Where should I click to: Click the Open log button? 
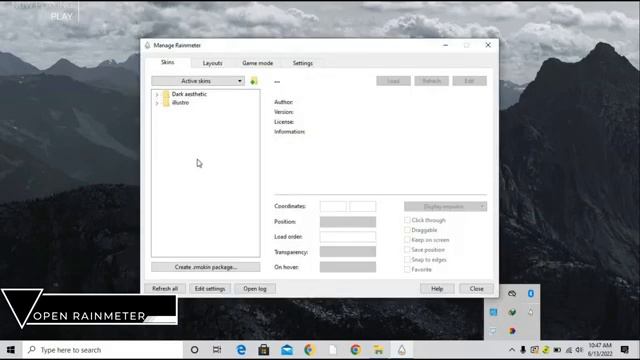(x=255, y=289)
